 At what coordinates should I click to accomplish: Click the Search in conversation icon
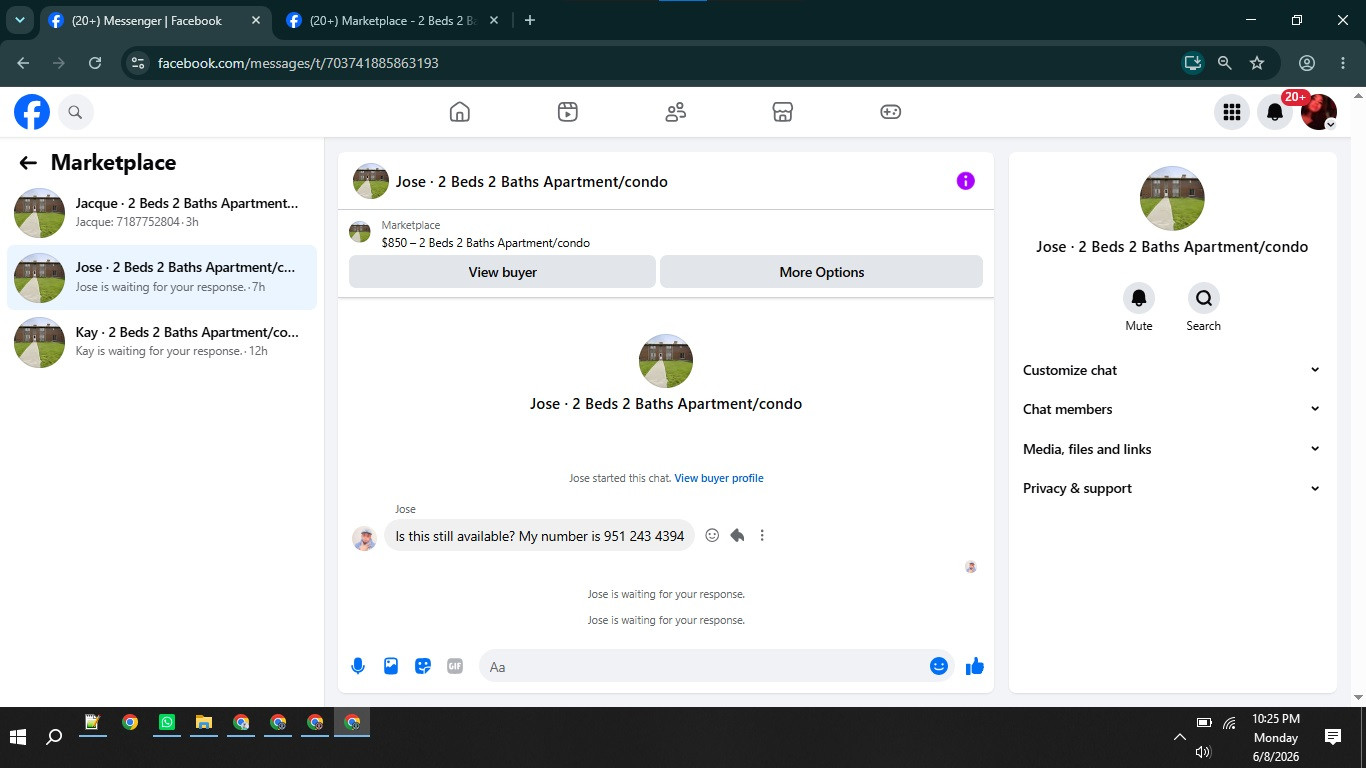pos(1204,298)
